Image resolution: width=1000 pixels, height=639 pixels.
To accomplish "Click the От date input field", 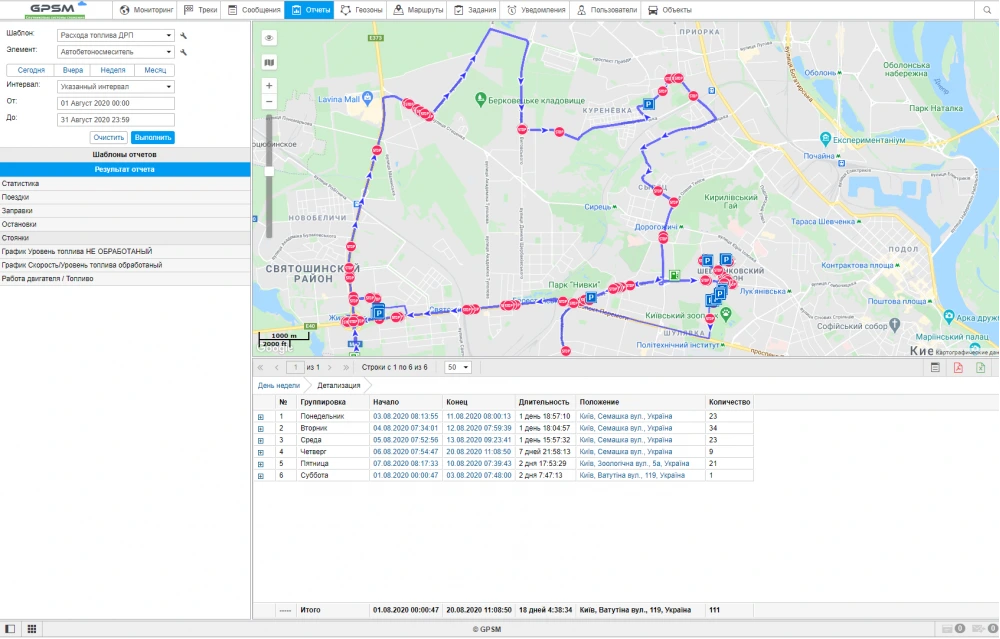I will (x=116, y=103).
